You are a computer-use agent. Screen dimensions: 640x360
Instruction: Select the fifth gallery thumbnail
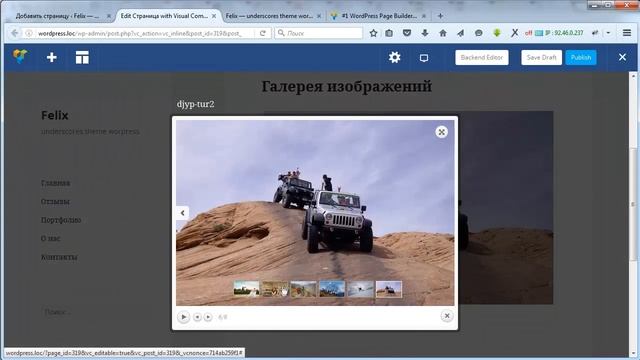click(360, 289)
